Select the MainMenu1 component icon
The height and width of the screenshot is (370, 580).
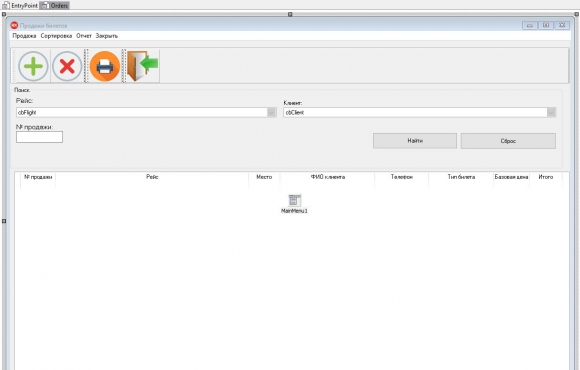point(294,201)
